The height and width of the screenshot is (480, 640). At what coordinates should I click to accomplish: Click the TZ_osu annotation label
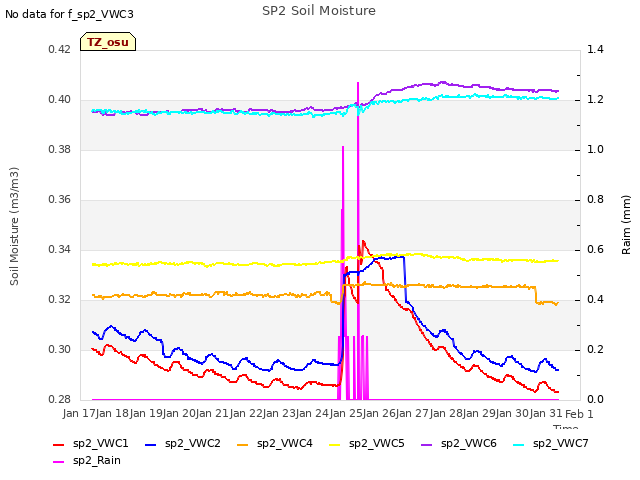(108, 42)
